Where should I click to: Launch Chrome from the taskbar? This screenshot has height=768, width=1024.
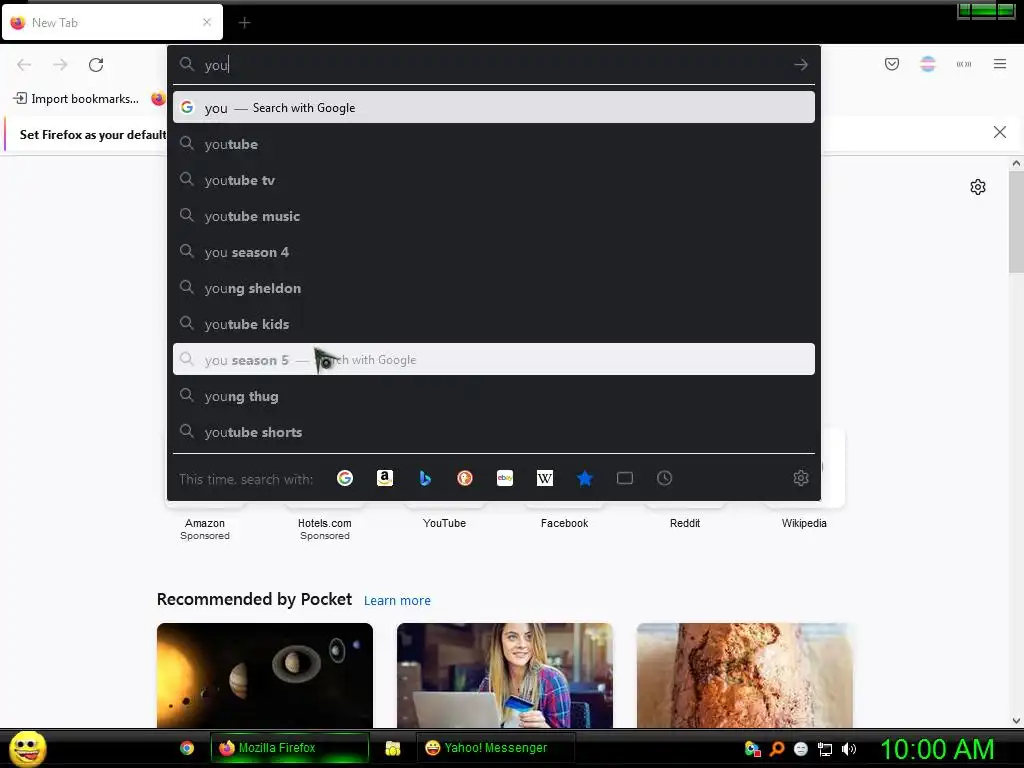(x=187, y=748)
